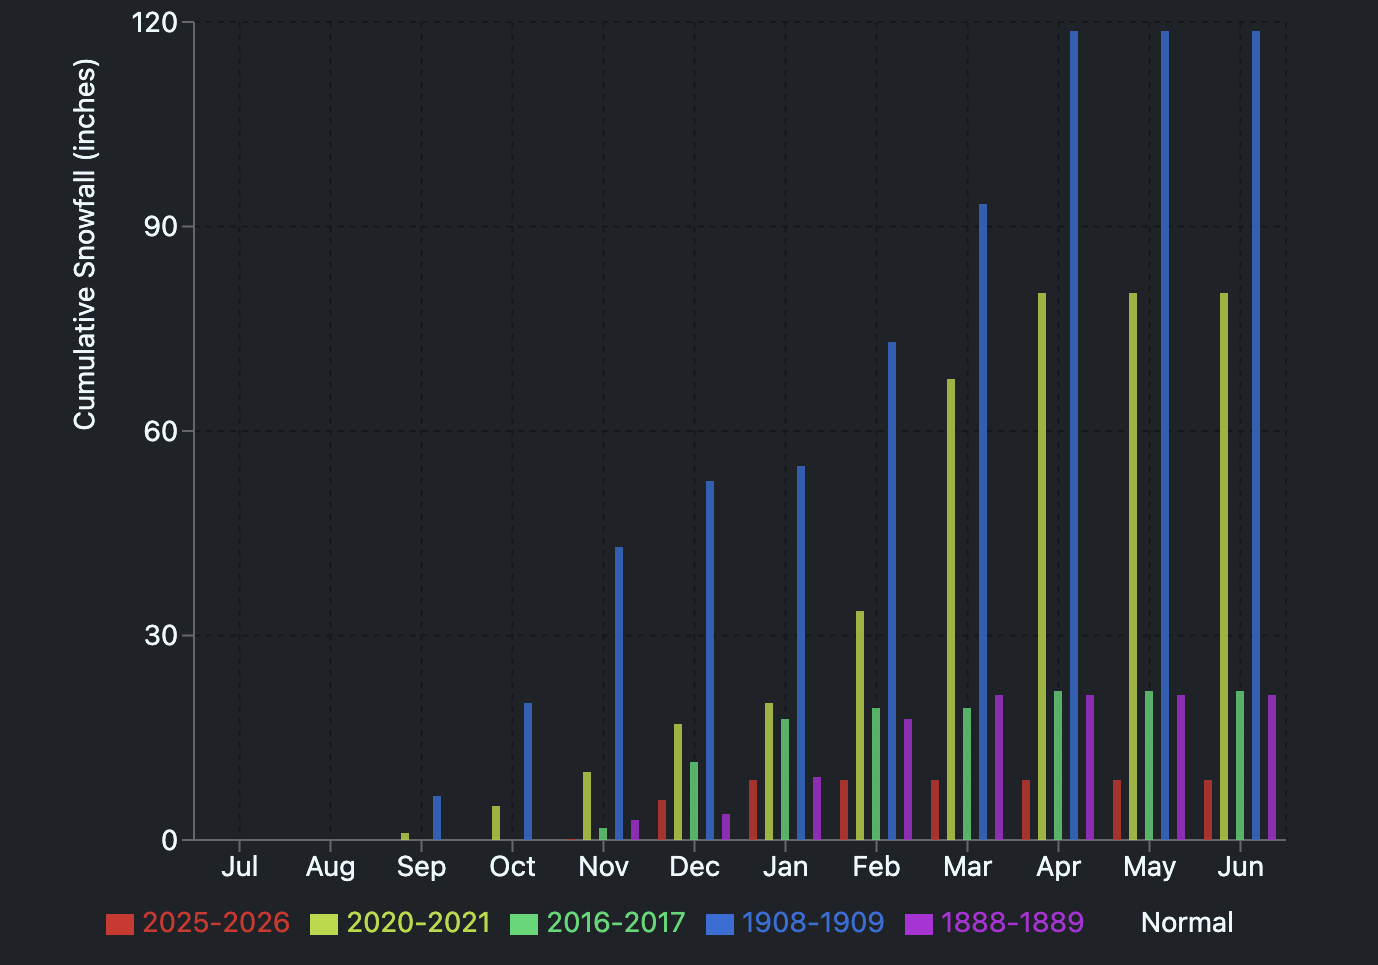
Task: Select the blue 1908-1909 bar for Apr
Action: [x=1074, y=435]
